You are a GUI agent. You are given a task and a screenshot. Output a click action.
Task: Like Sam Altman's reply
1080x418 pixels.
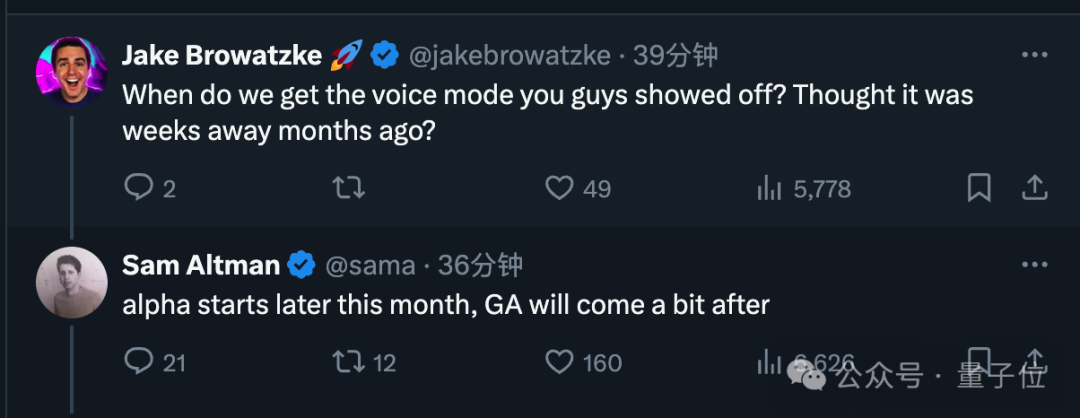(x=559, y=361)
